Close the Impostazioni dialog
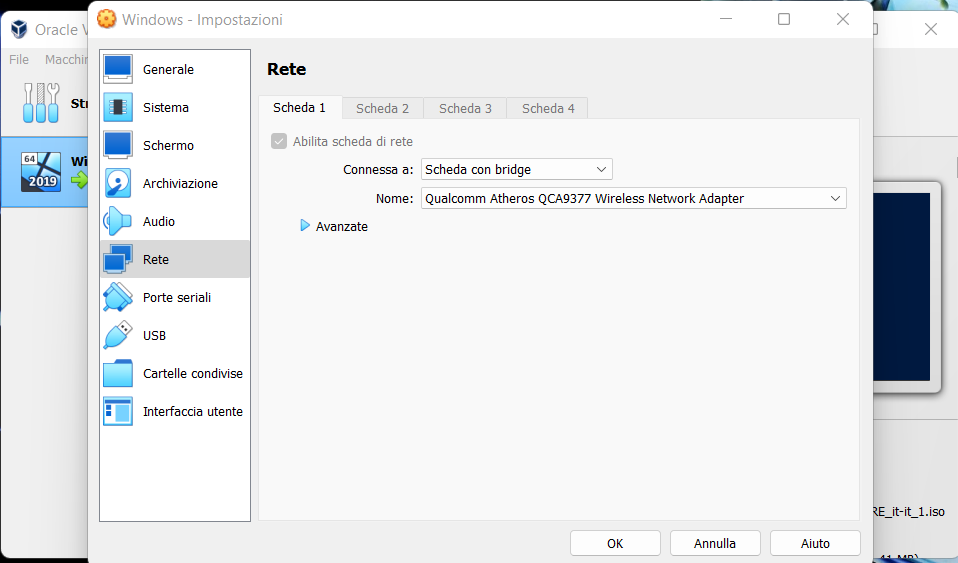Viewport: 958px width, 563px height. pyautogui.click(x=843, y=20)
